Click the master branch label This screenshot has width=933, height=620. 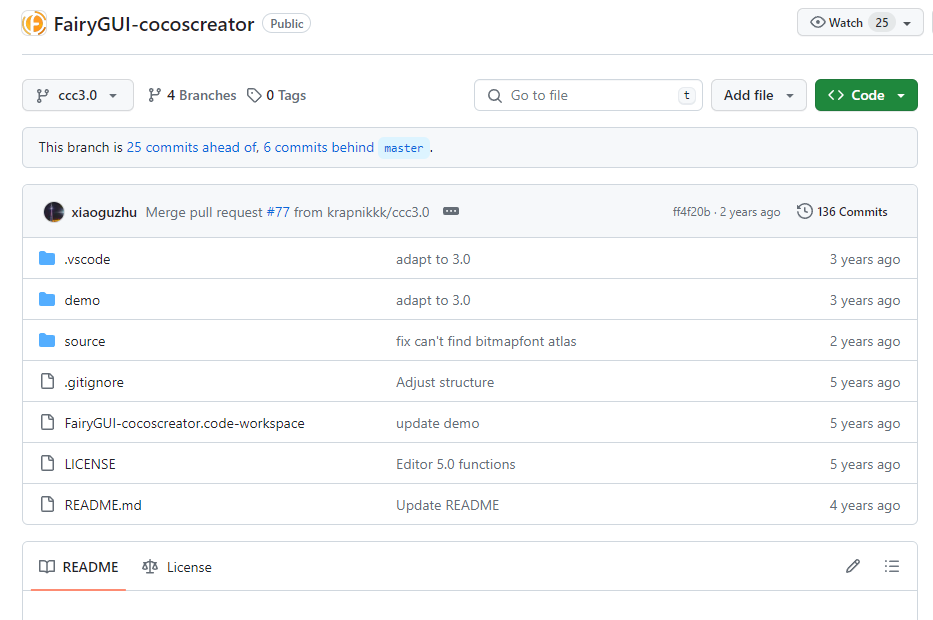click(x=403, y=148)
